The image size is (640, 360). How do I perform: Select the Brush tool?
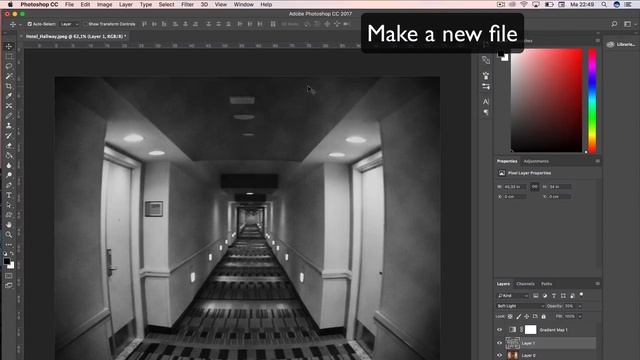pyautogui.click(x=9, y=116)
